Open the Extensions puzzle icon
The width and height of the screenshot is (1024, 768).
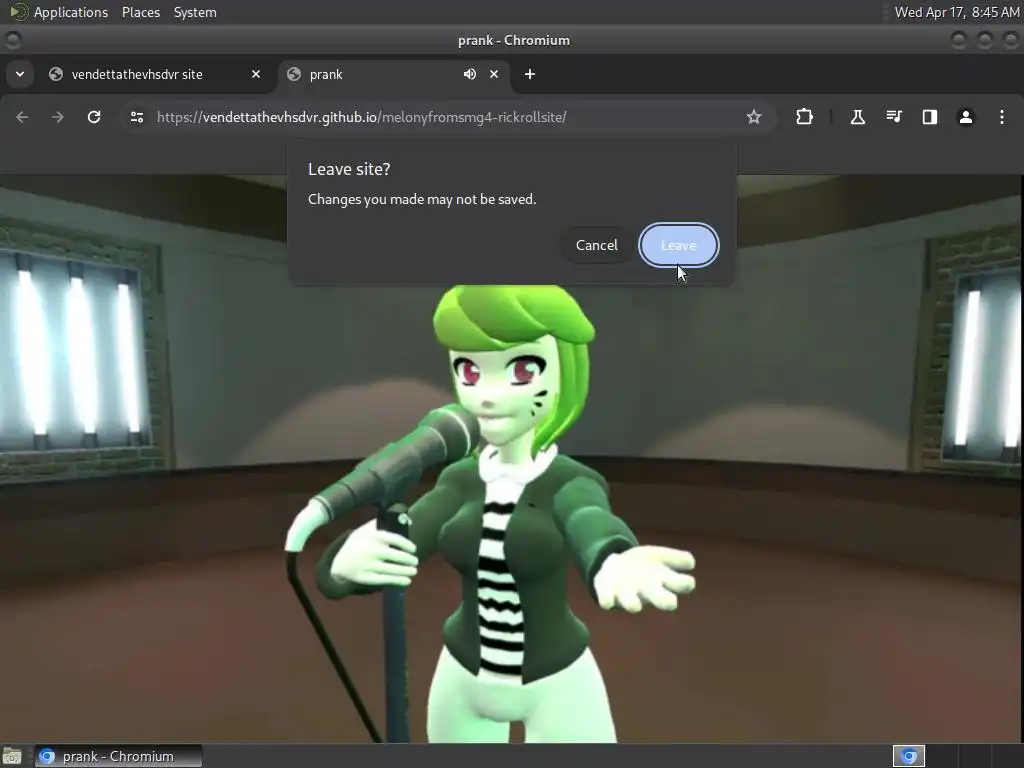coord(805,117)
